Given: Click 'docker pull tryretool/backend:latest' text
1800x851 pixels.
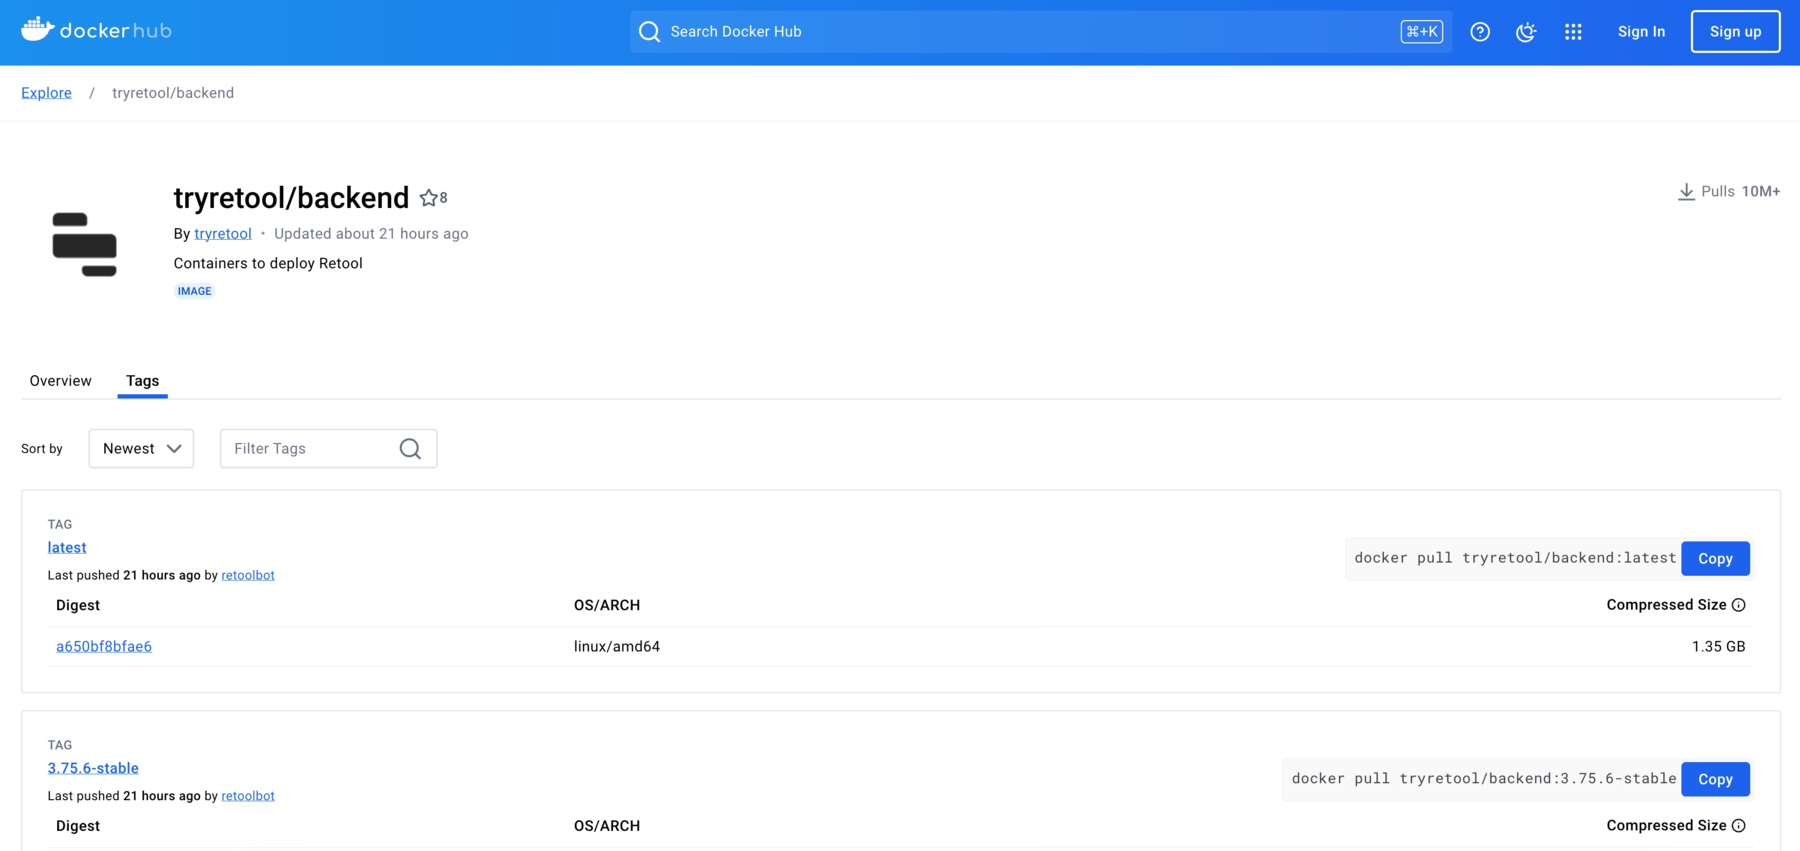Looking at the screenshot, I should (1515, 558).
